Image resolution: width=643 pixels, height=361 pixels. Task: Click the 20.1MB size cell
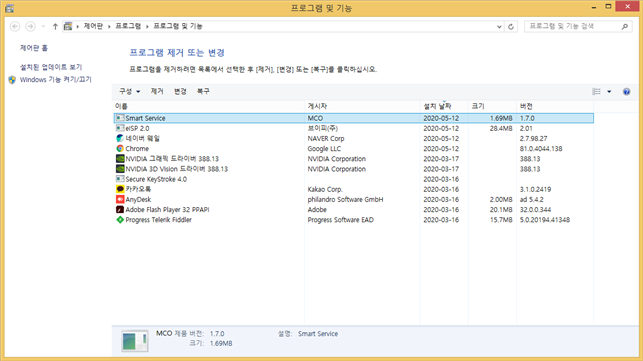click(501, 210)
